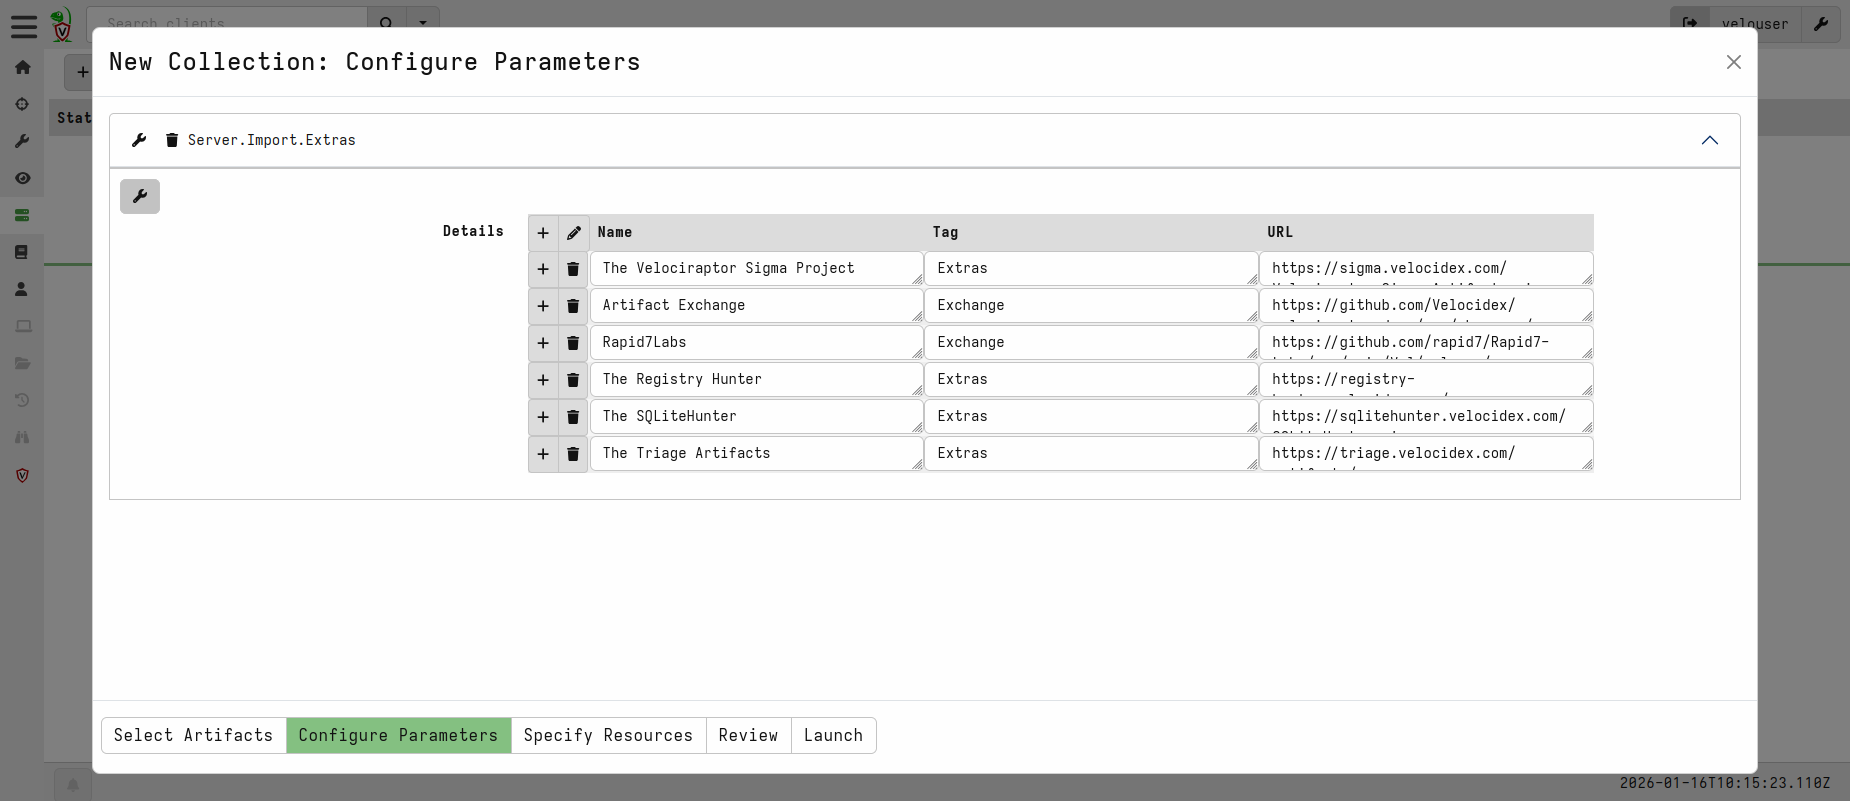Add a row after Rapid7Labs
This screenshot has width=1850, height=801.
pyautogui.click(x=543, y=343)
